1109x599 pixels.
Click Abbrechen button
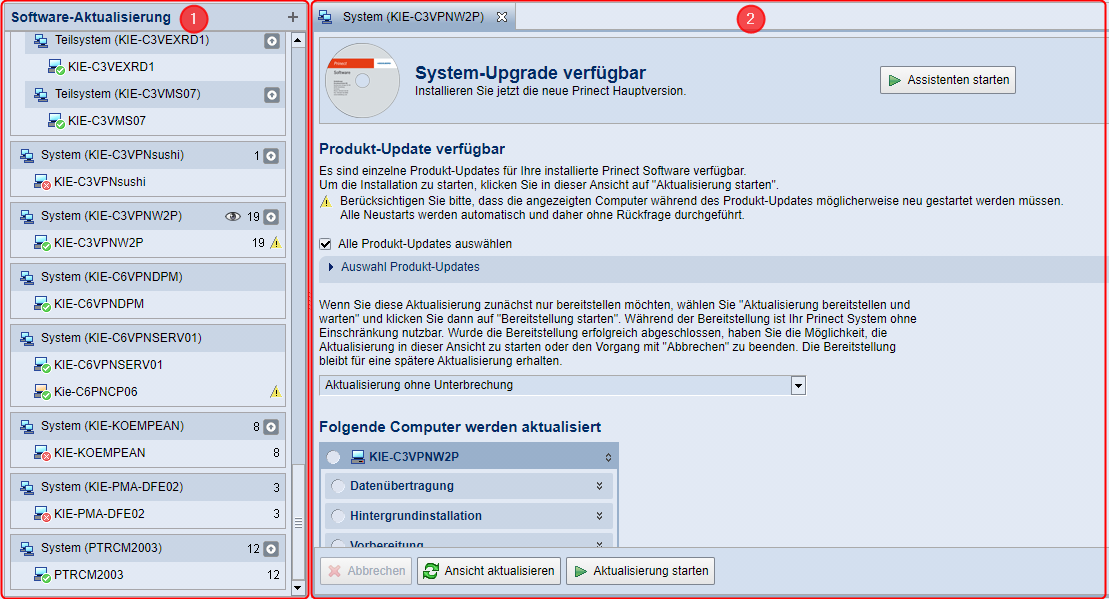[x=366, y=571]
